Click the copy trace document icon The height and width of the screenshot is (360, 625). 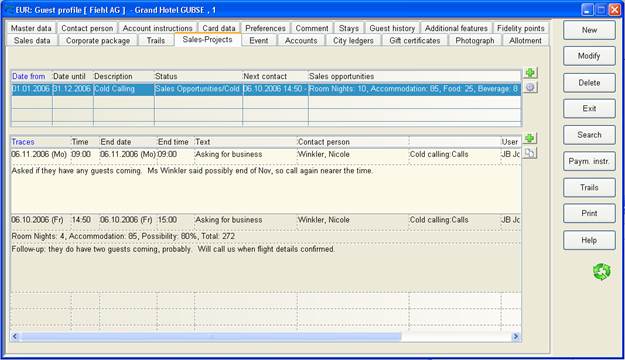(530, 153)
